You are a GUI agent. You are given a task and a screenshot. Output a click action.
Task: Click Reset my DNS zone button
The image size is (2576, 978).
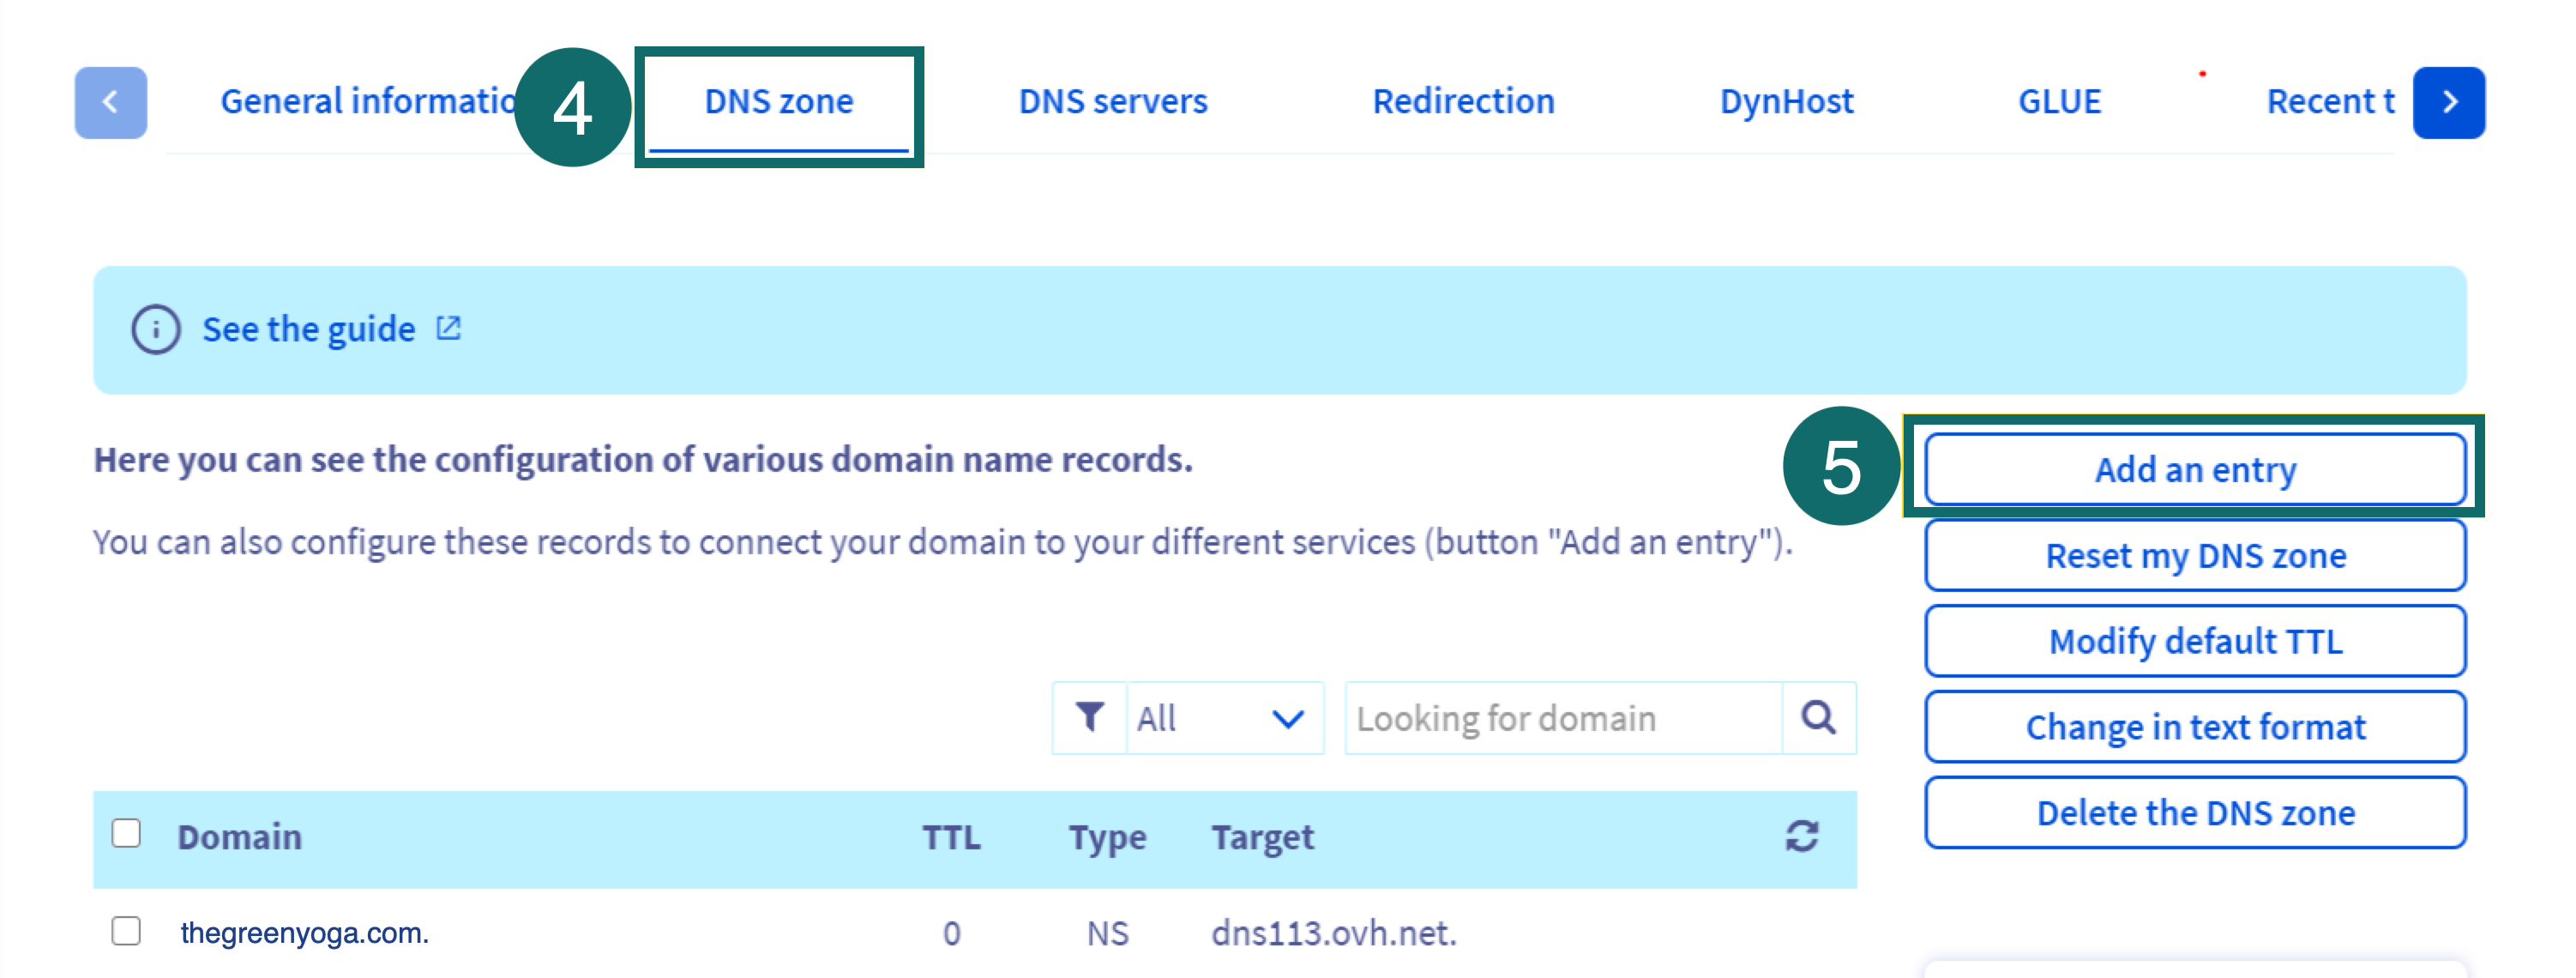[2194, 556]
